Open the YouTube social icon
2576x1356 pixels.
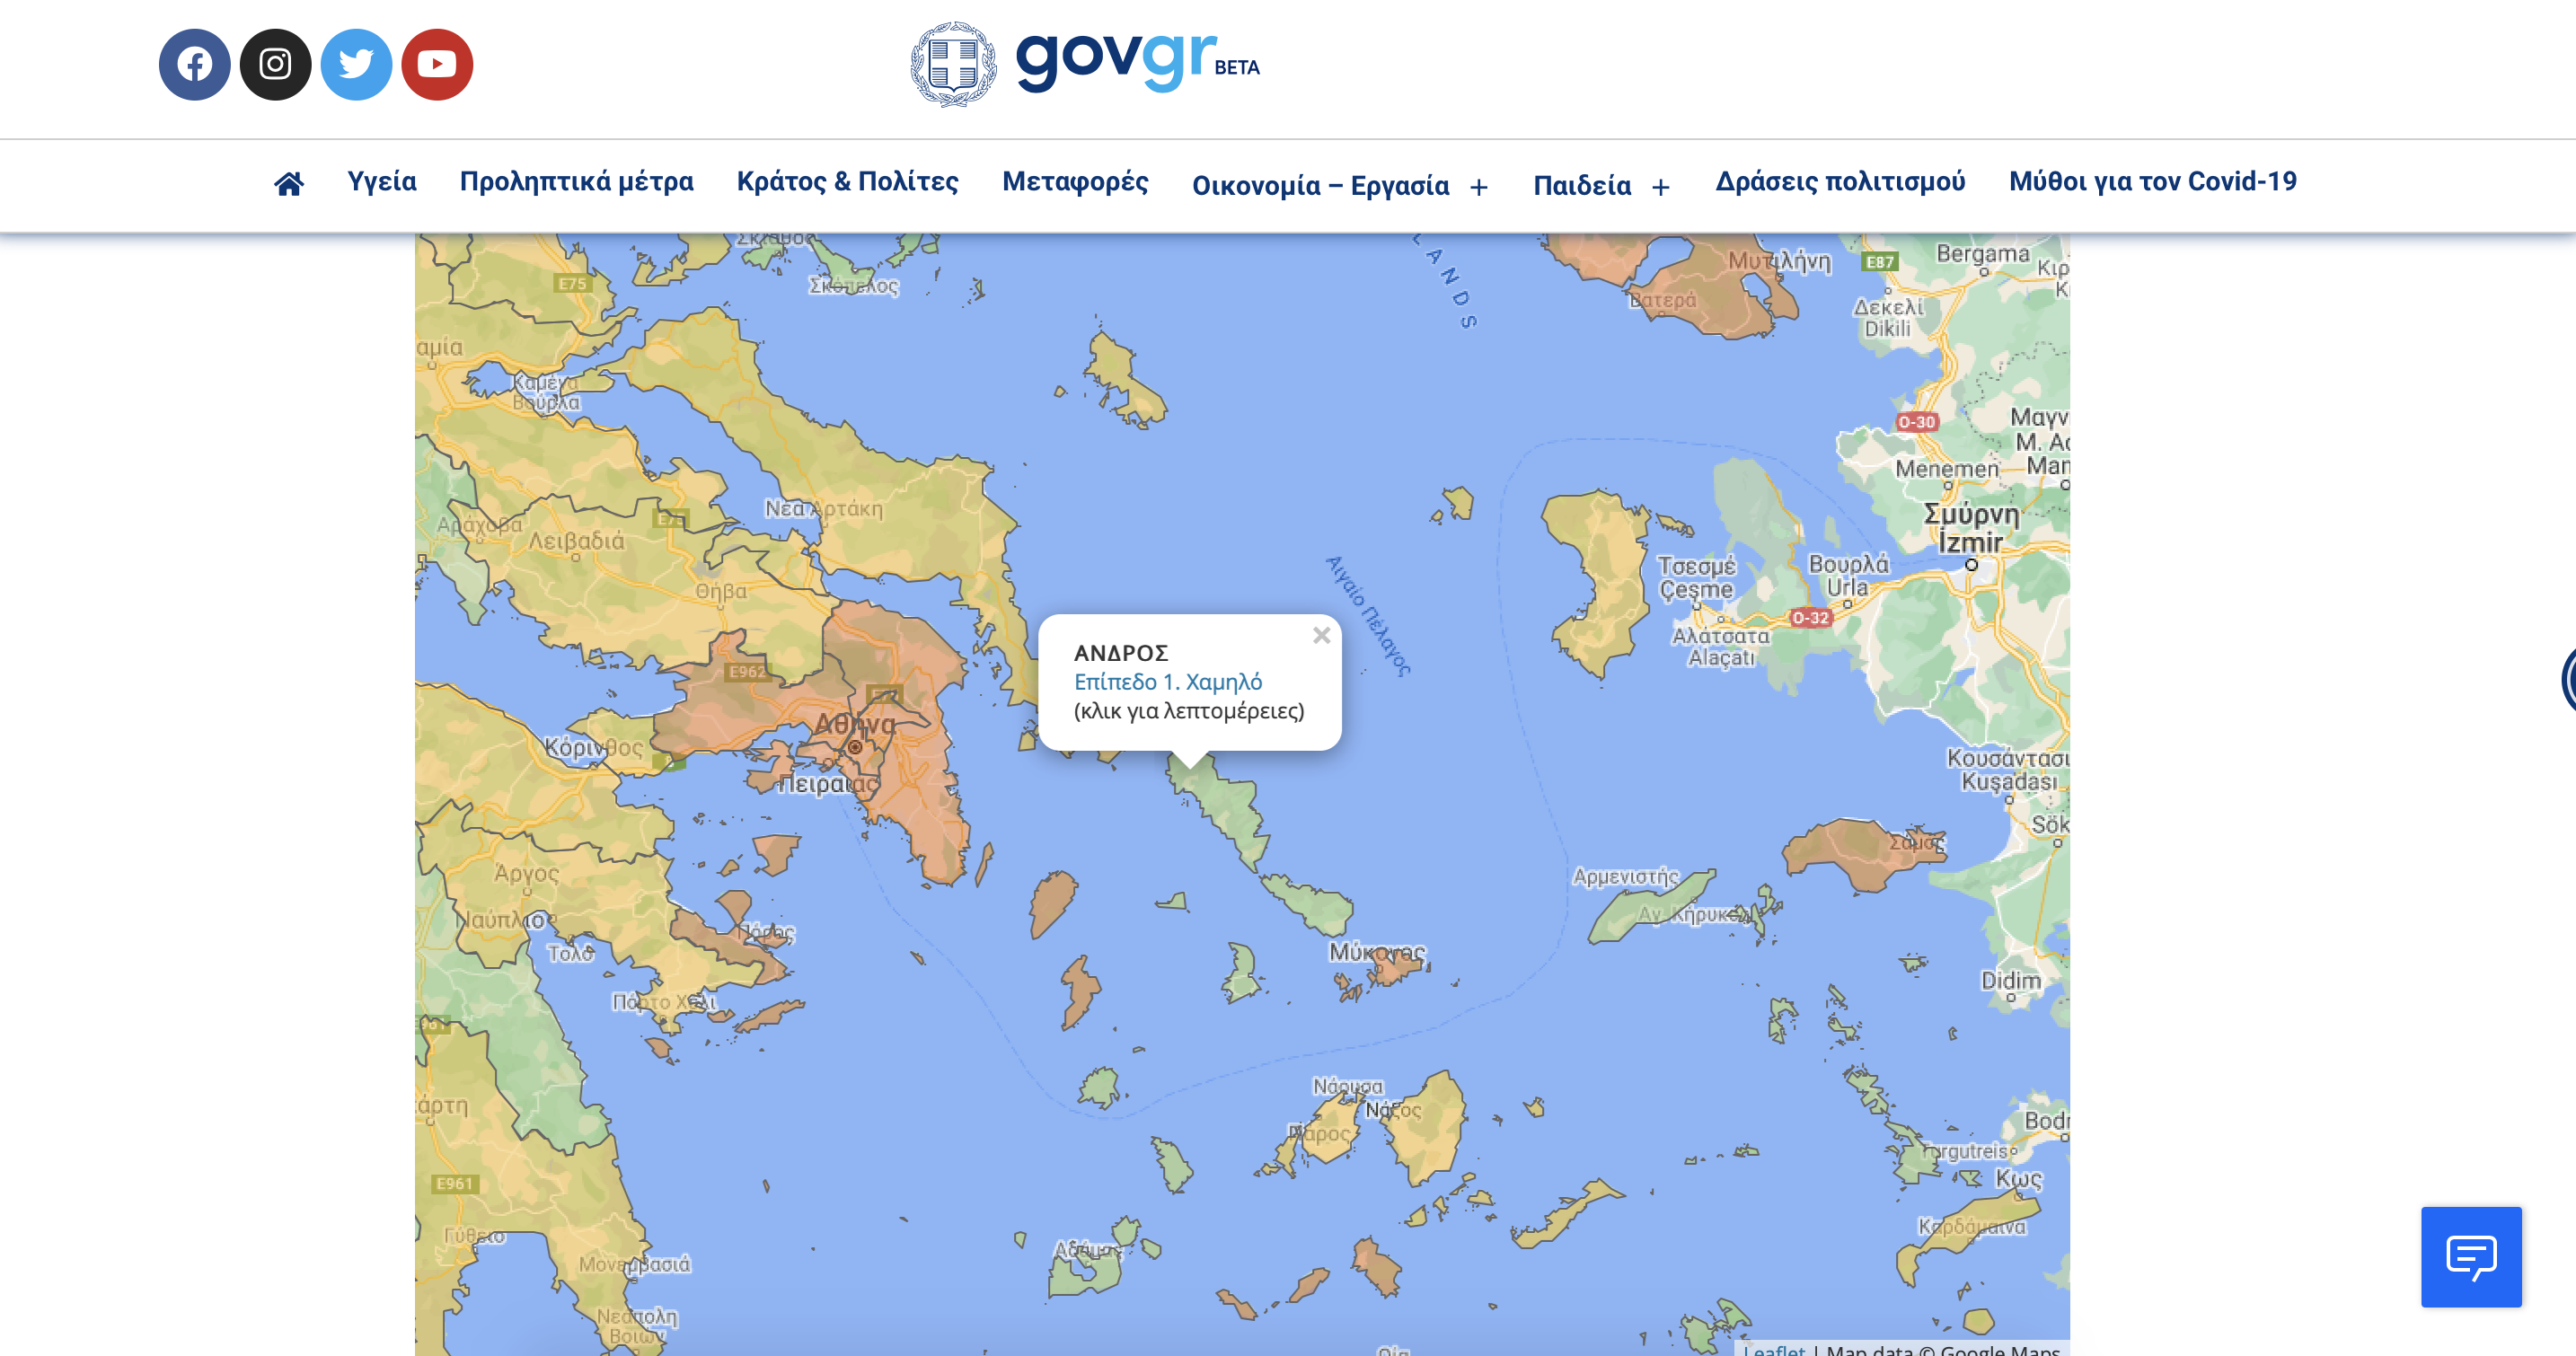tap(437, 65)
